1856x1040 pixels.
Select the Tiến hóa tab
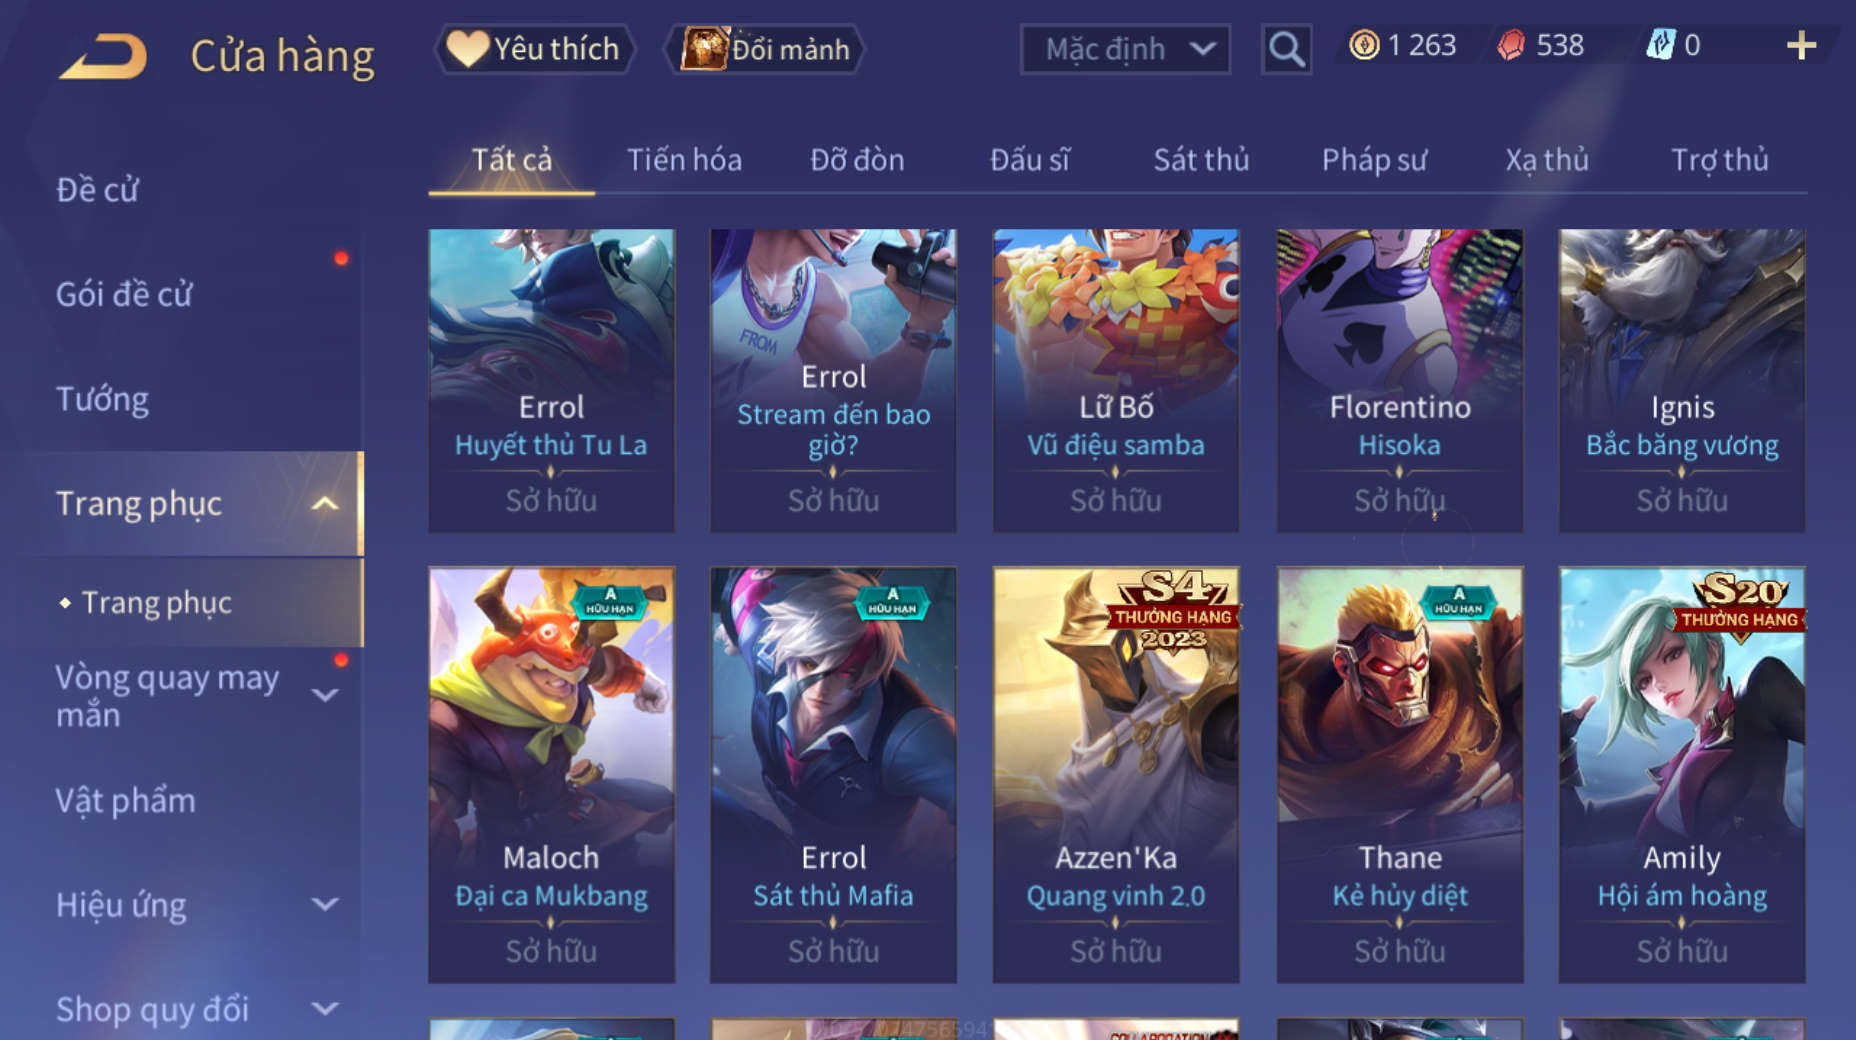tap(684, 159)
